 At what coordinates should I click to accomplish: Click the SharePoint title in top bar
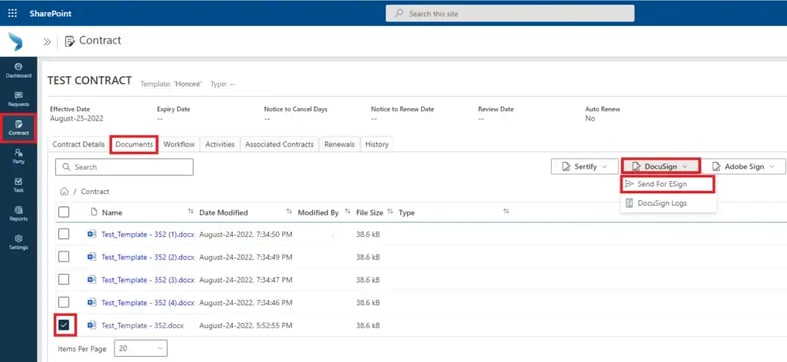point(50,14)
